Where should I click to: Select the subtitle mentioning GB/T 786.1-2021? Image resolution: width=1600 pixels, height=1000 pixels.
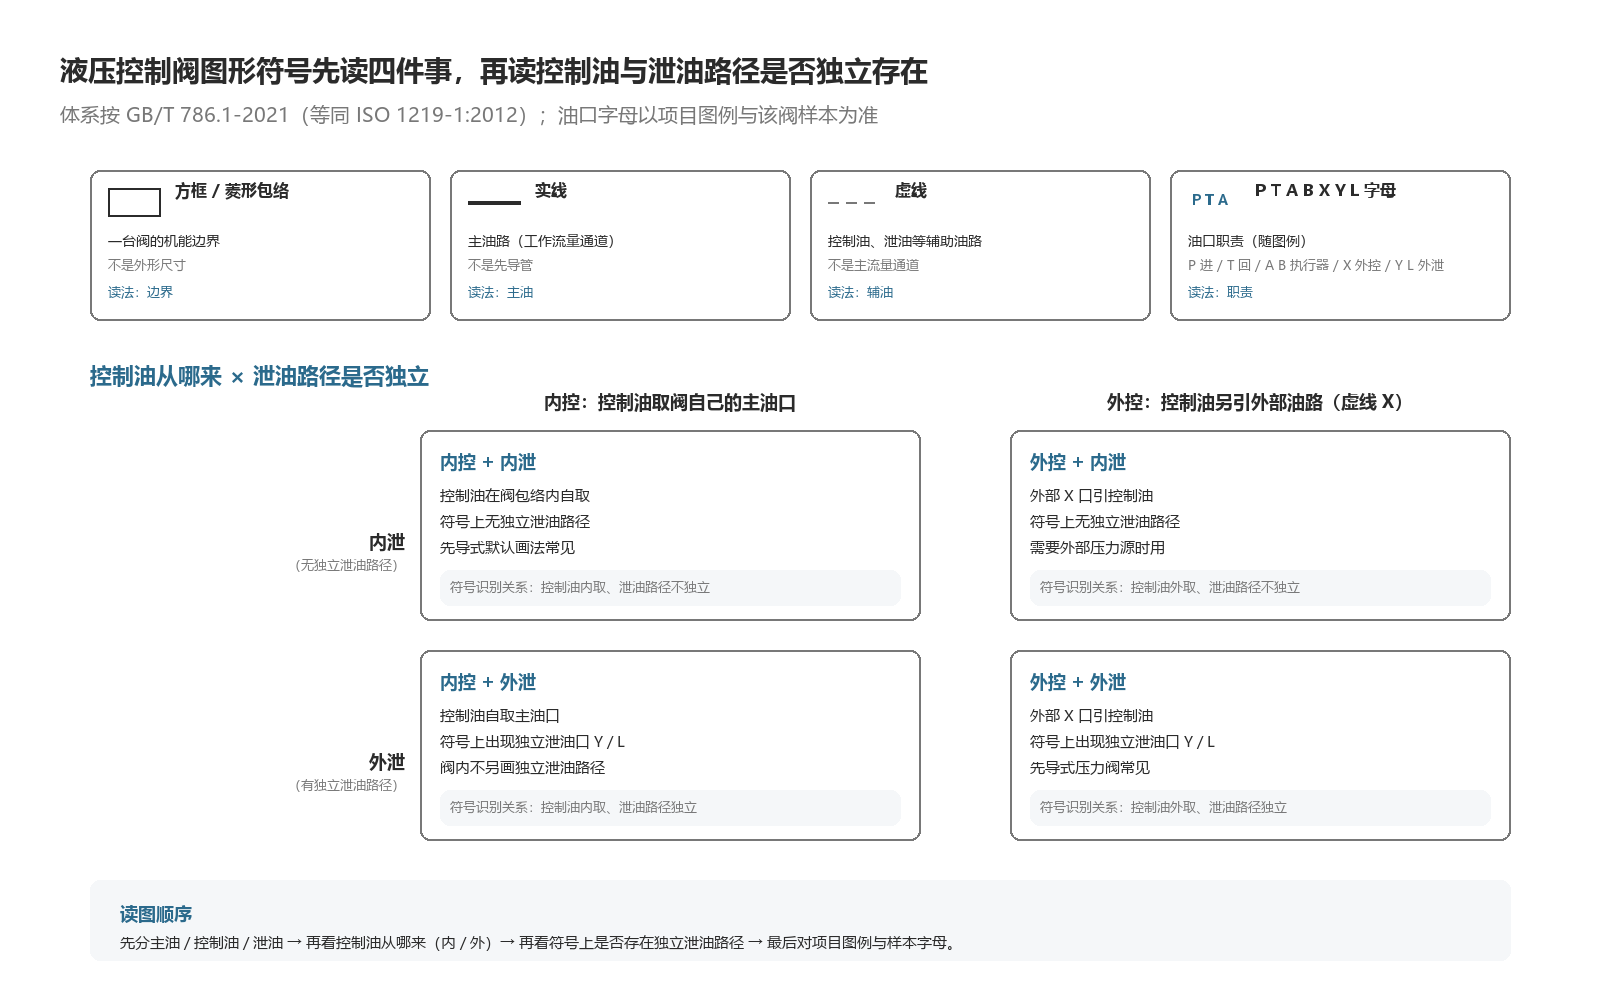[x=469, y=115]
